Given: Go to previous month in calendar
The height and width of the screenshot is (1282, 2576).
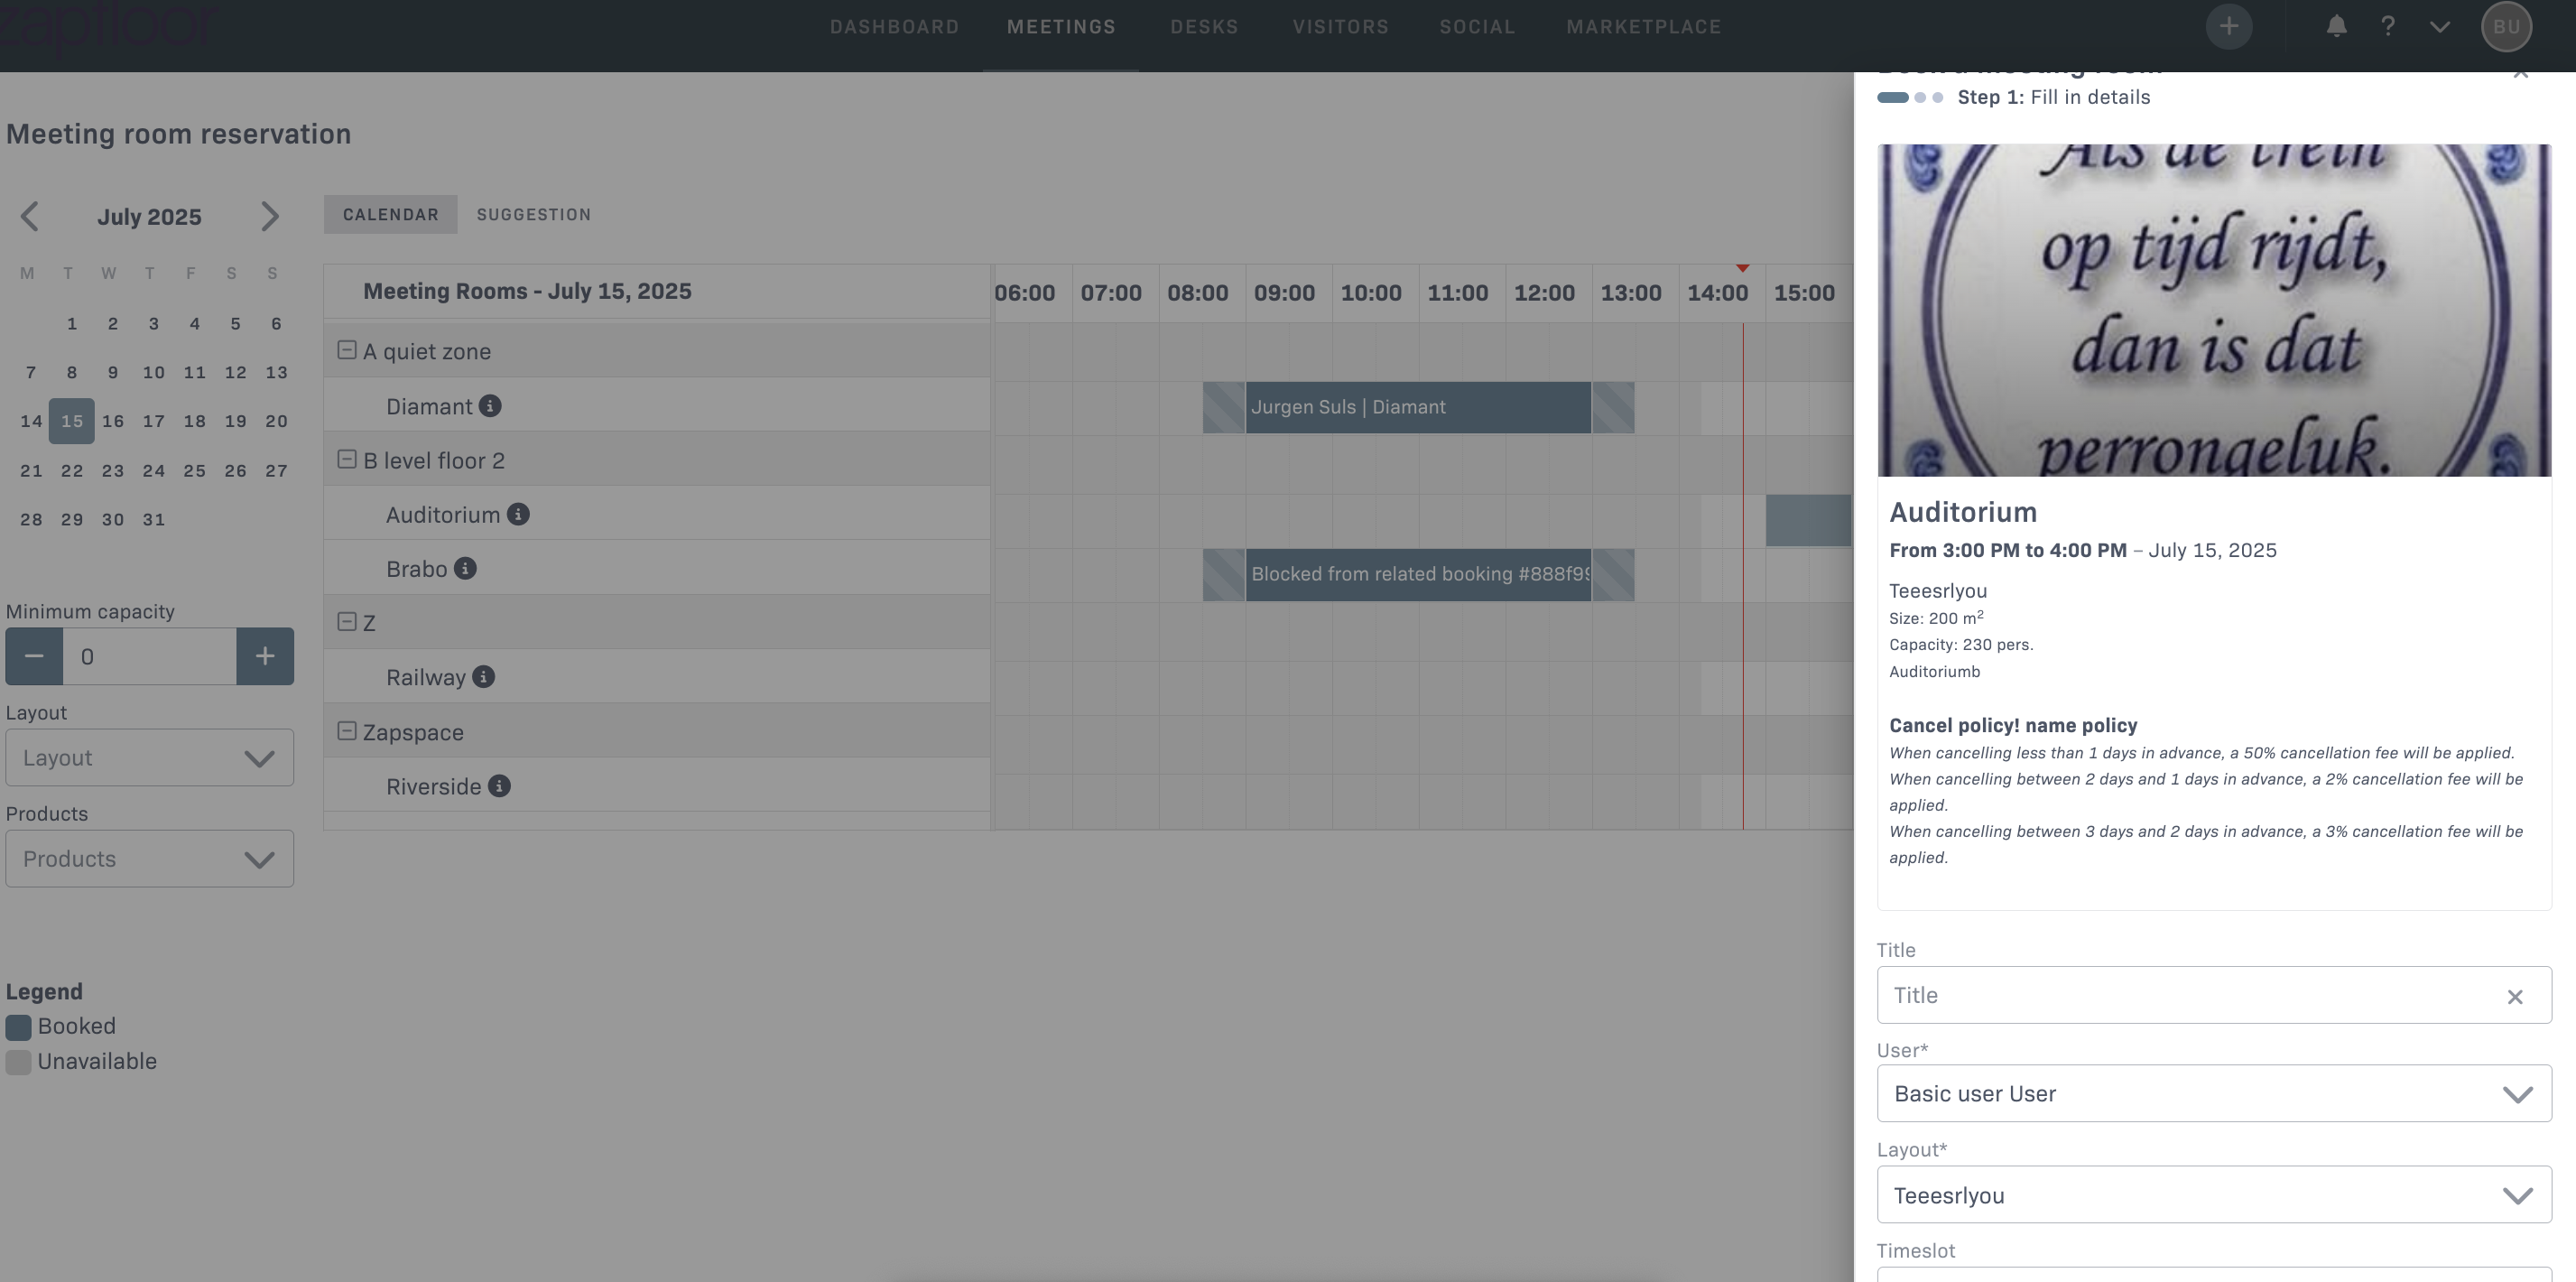Looking at the screenshot, I should pos(30,216).
